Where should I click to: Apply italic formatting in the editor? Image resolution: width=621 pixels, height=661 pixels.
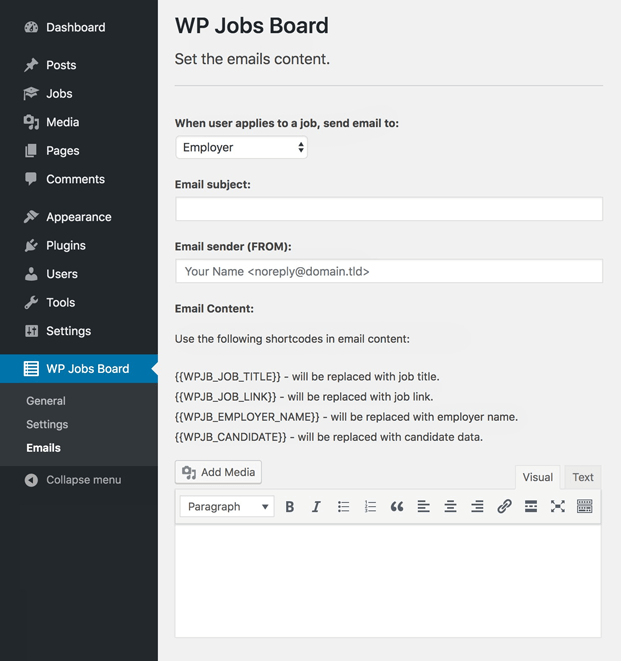coord(316,506)
